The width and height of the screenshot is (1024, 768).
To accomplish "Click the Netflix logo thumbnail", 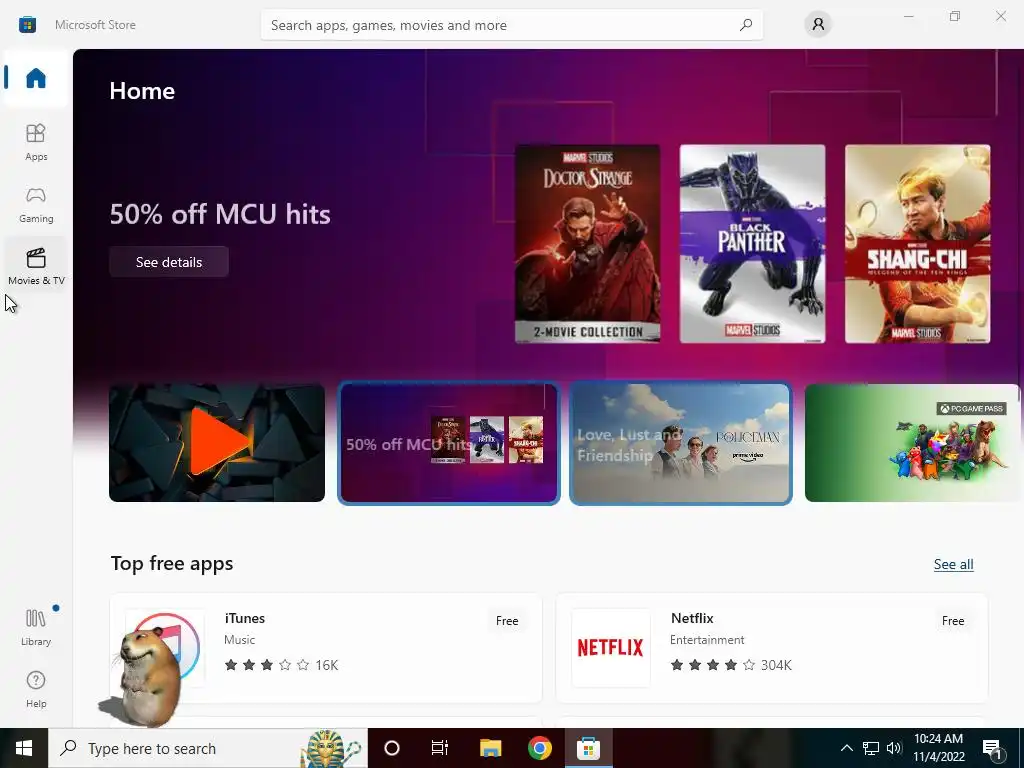I will [x=611, y=648].
